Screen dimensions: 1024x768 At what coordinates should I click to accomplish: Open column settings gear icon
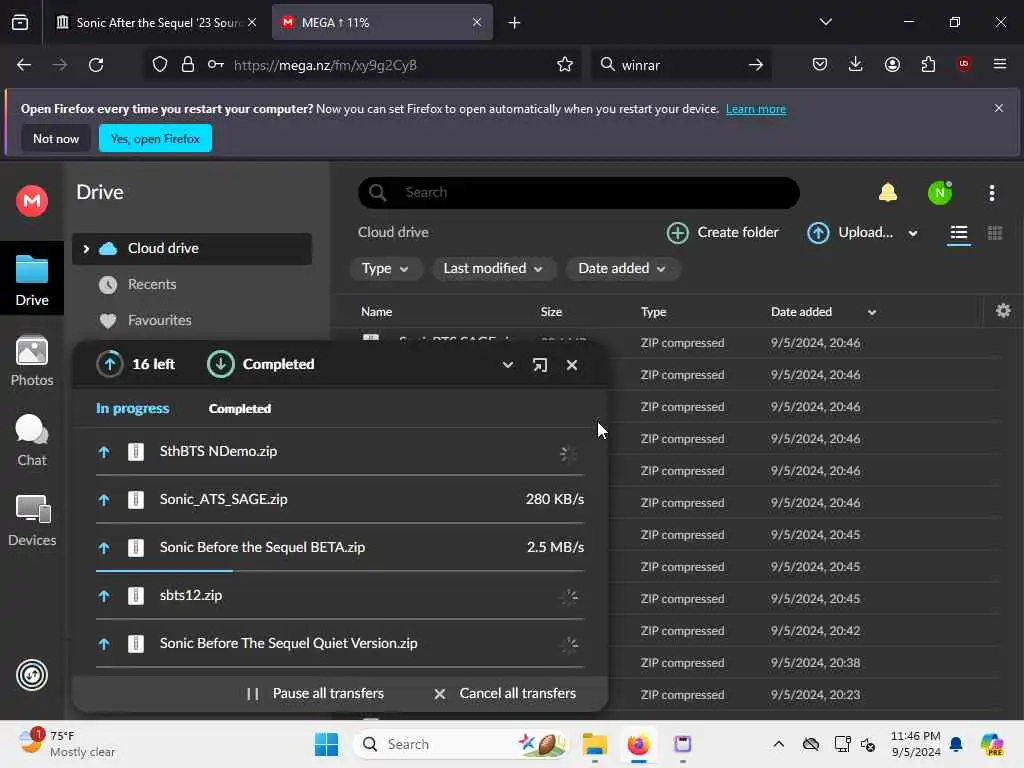pos(1003,311)
